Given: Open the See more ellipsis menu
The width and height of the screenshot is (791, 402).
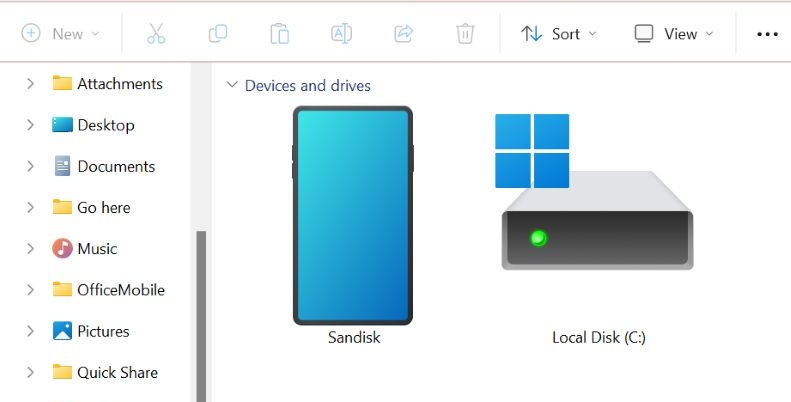Looking at the screenshot, I should 767,34.
